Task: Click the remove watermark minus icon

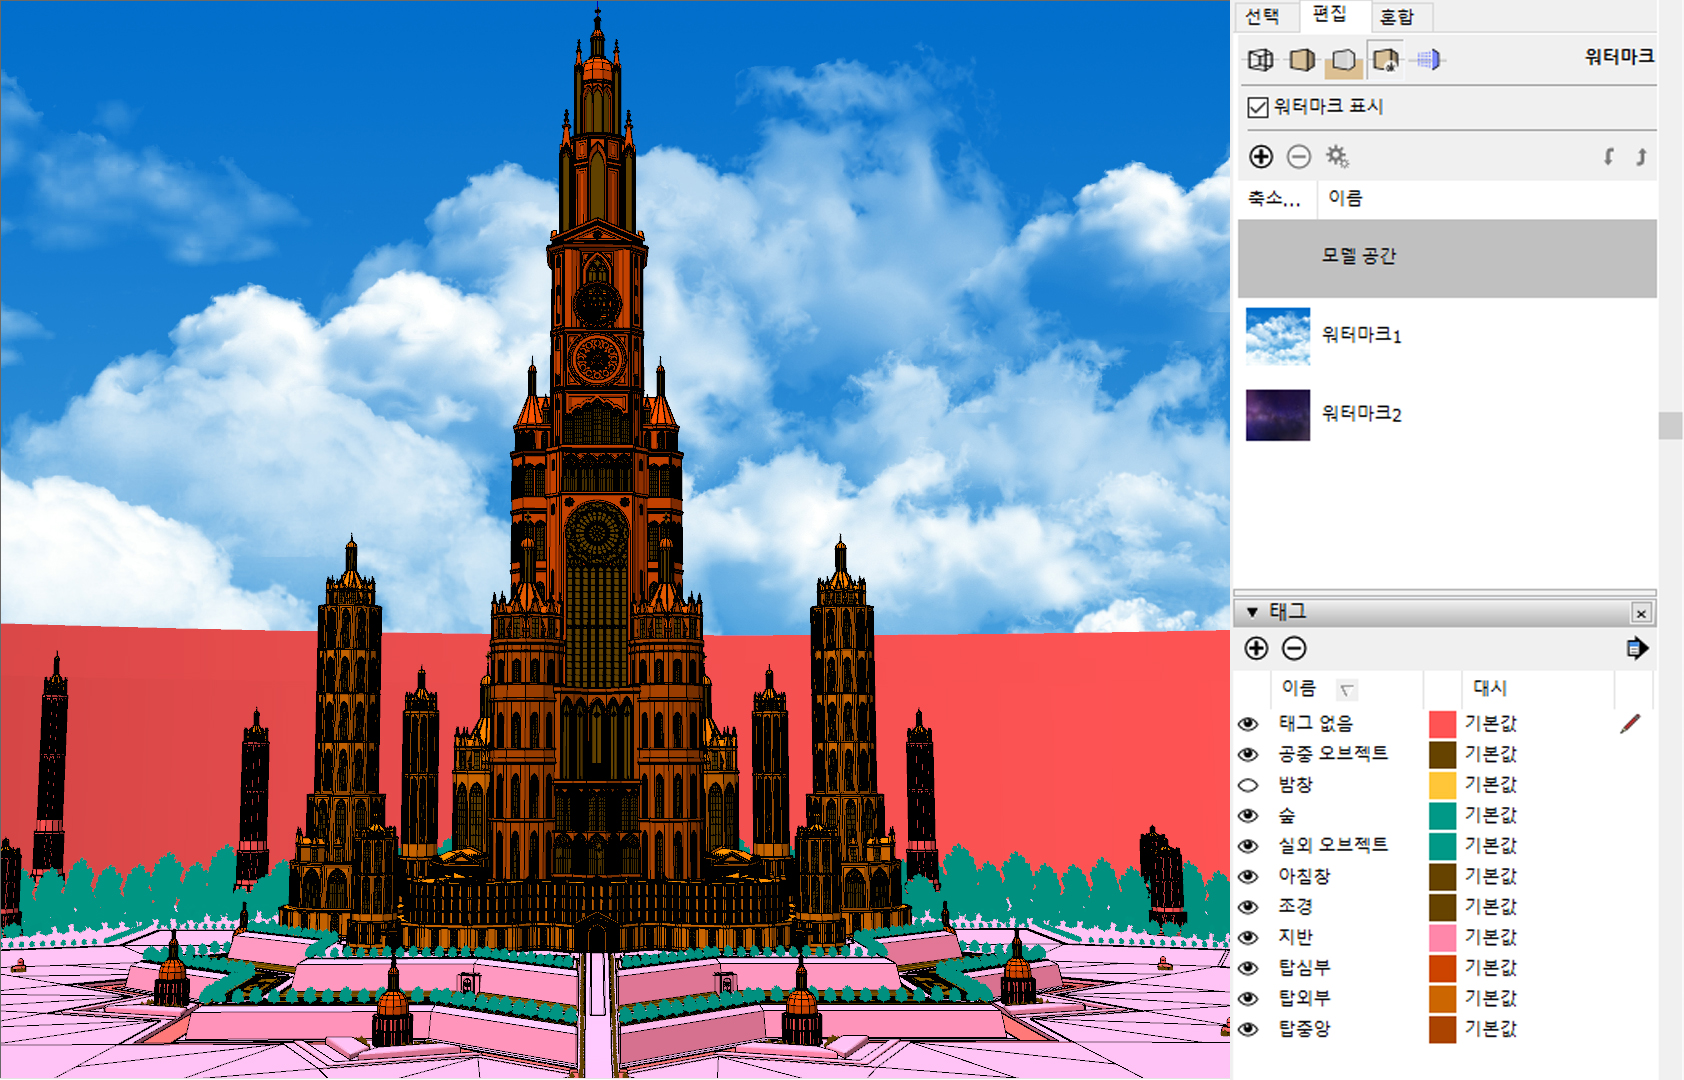Action: [x=1299, y=157]
